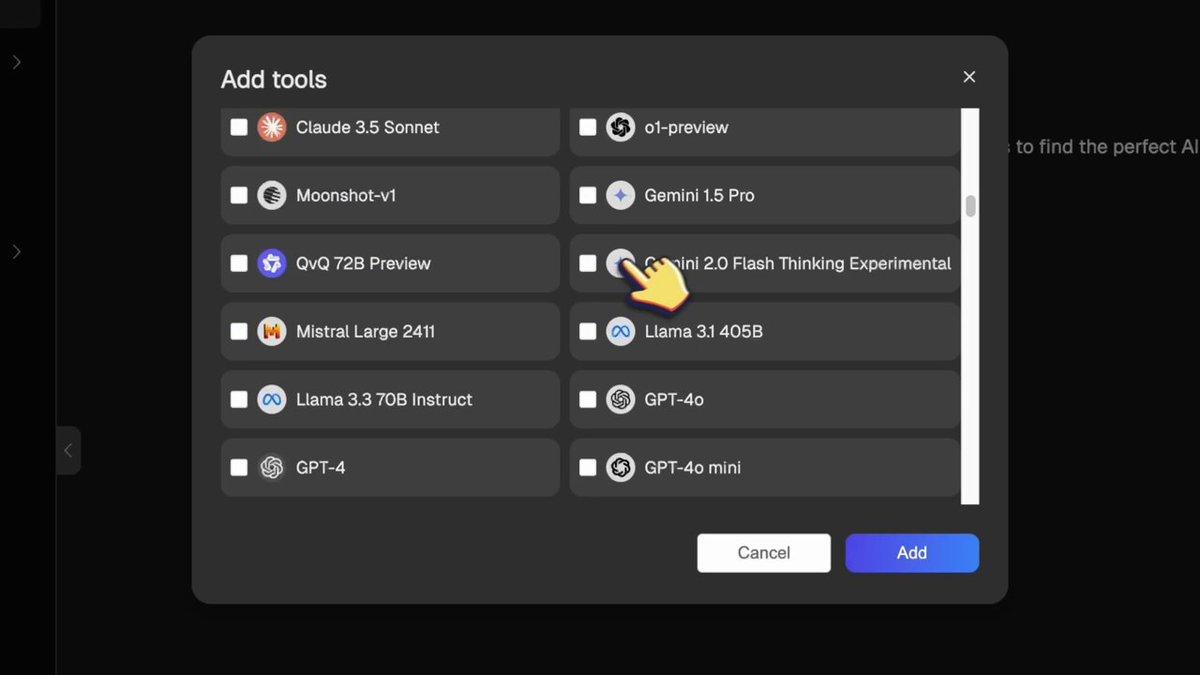Click the GPT-4o mini OpenAI logo icon
Screen dimensions: 1200x675
[x=621, y=467]
